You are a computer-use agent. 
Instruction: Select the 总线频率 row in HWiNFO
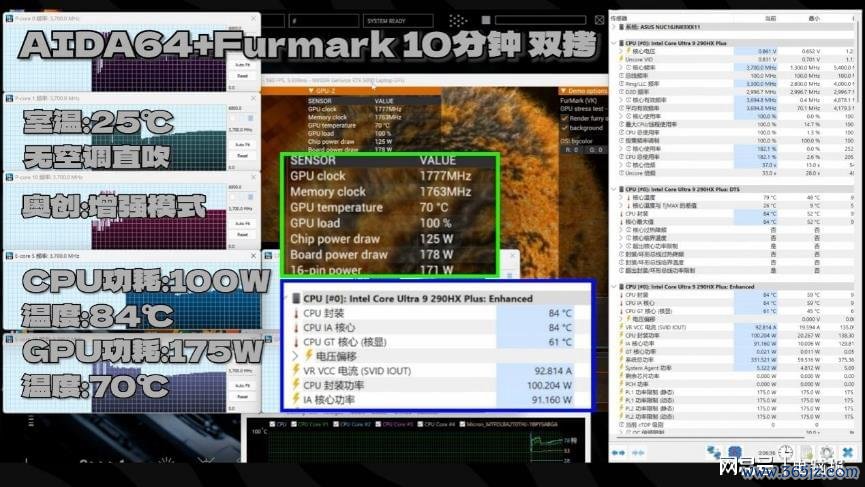click(736, 75)
